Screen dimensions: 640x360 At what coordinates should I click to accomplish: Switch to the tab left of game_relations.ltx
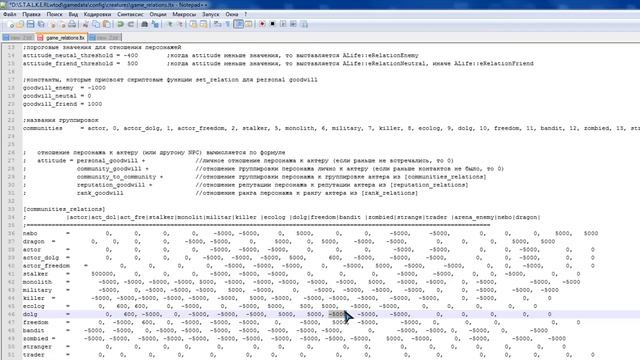18,38
